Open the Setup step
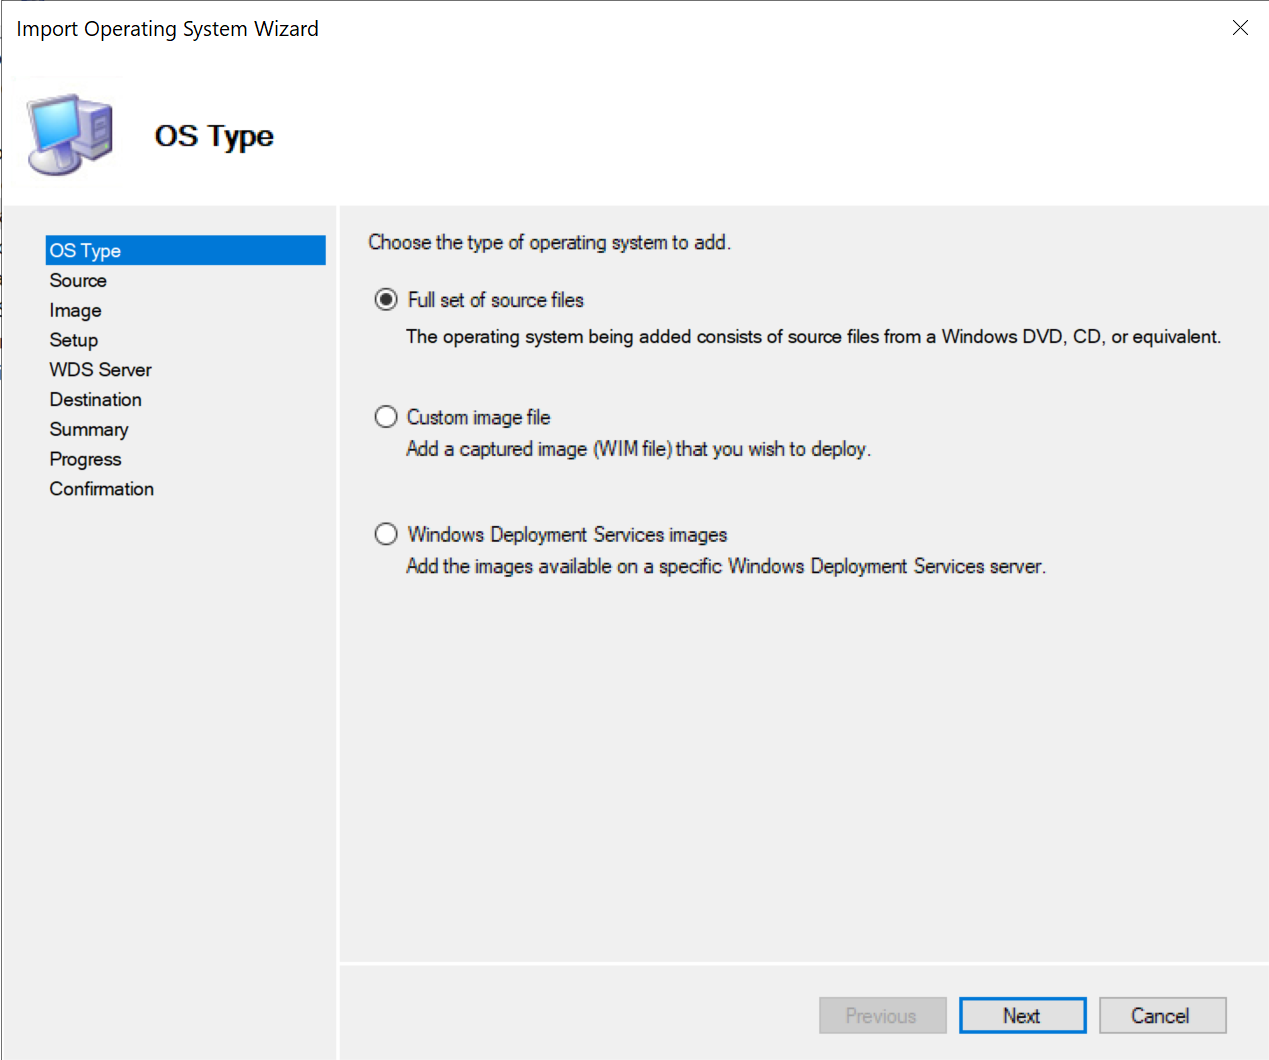 73,340
